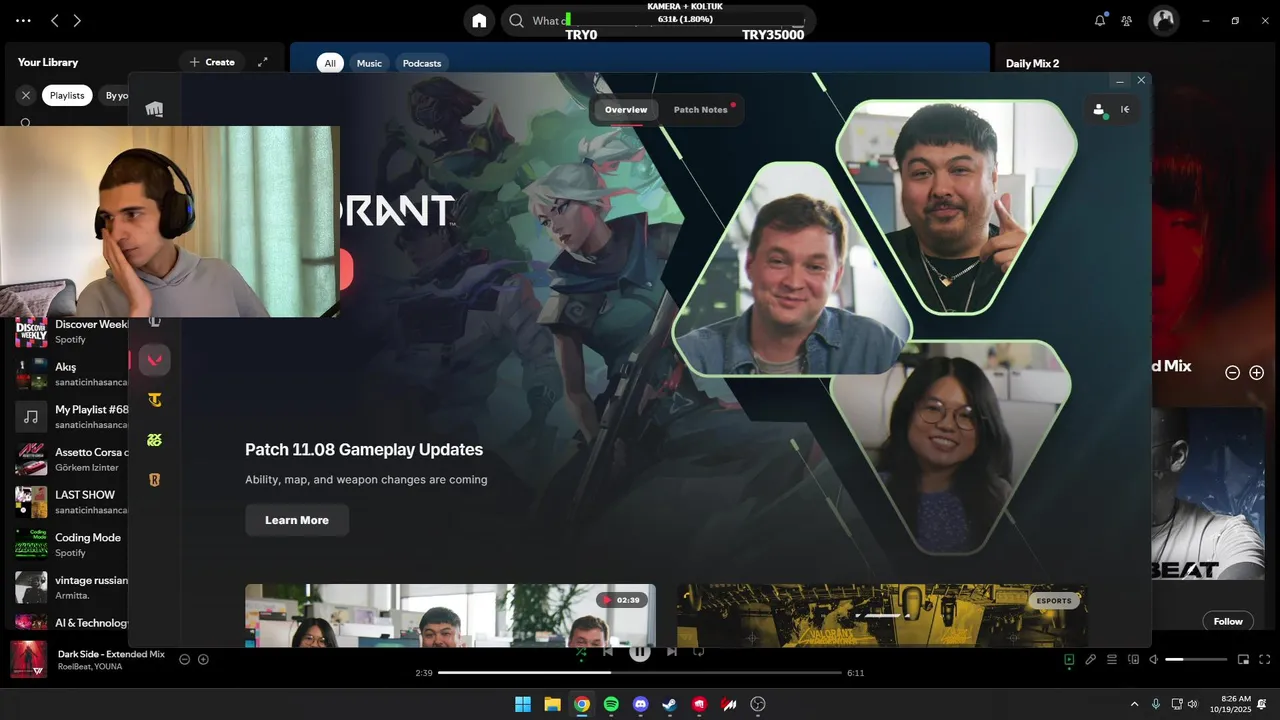The height and width of the screenshot is (720, 1280).
Task: Select Teamfight Tactics icon in Riot sidebar
Action: pyautogui.click(x=154, y=400)
